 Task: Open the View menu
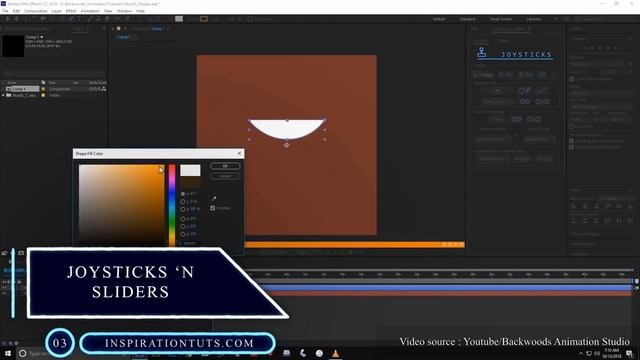[108, 11]
